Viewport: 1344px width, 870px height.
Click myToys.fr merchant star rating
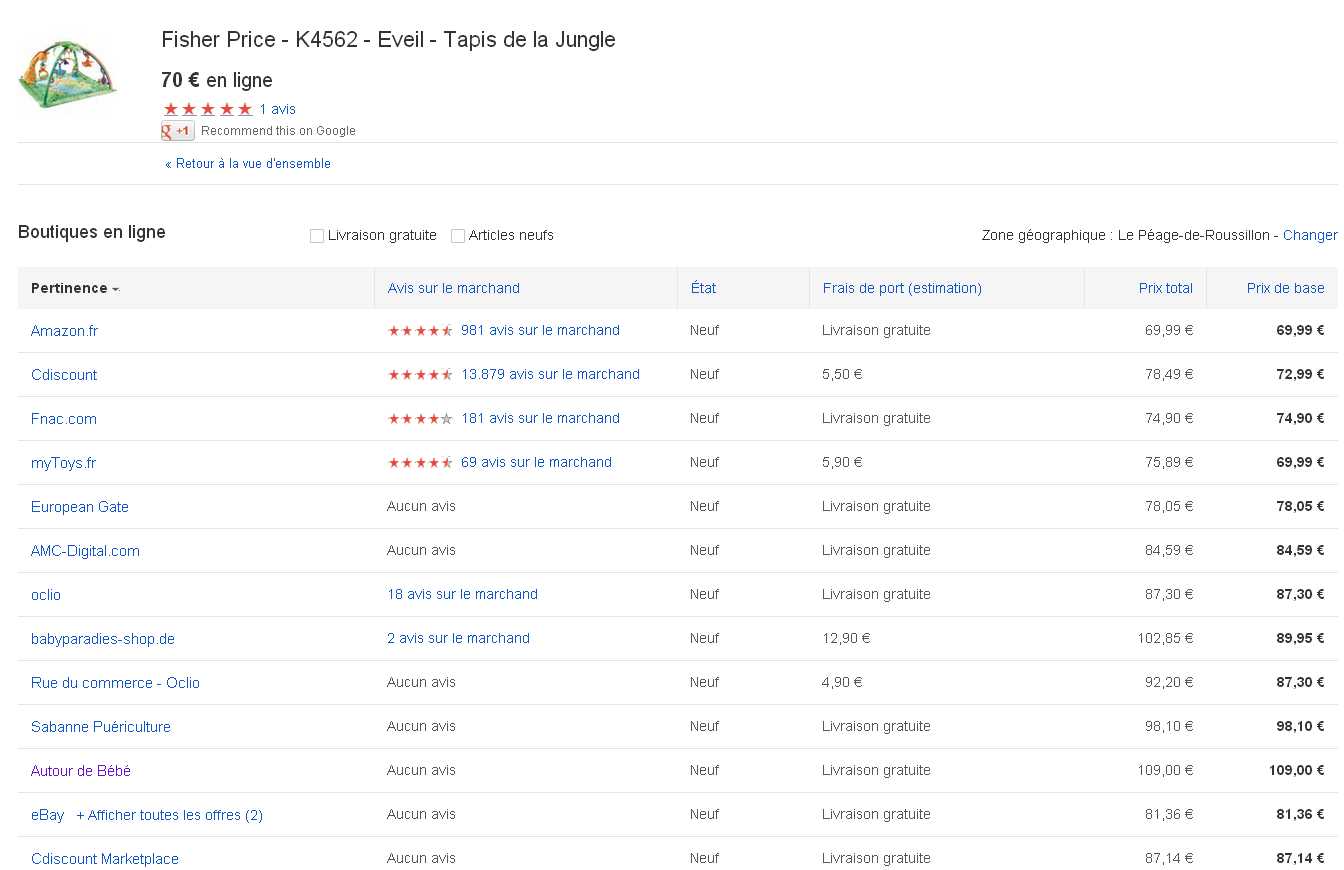[420, 463]
